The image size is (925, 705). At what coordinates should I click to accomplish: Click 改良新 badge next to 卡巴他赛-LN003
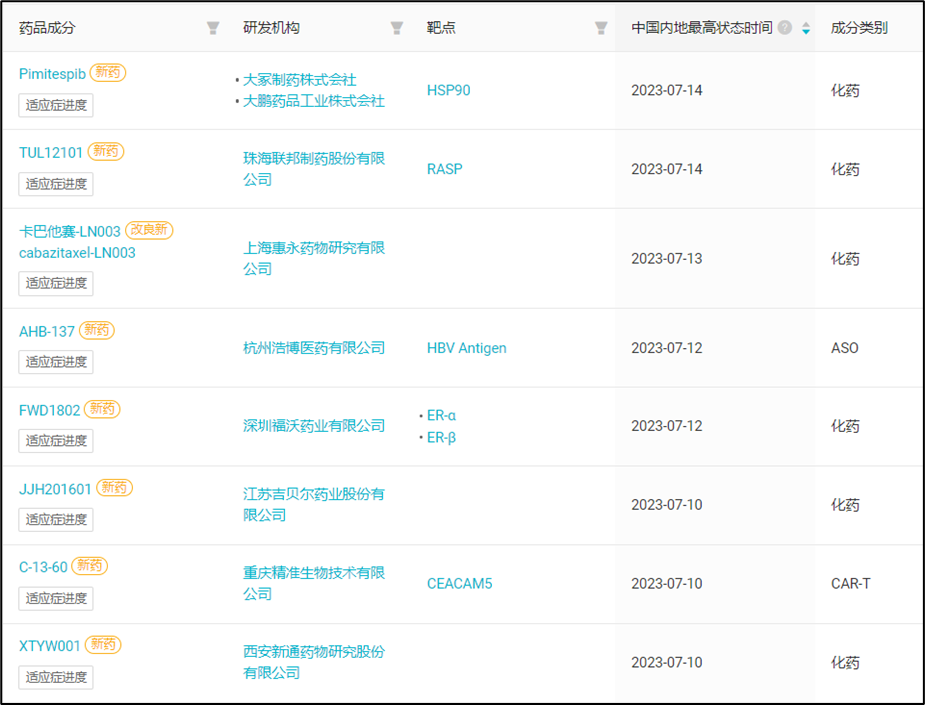pos(149,230)
